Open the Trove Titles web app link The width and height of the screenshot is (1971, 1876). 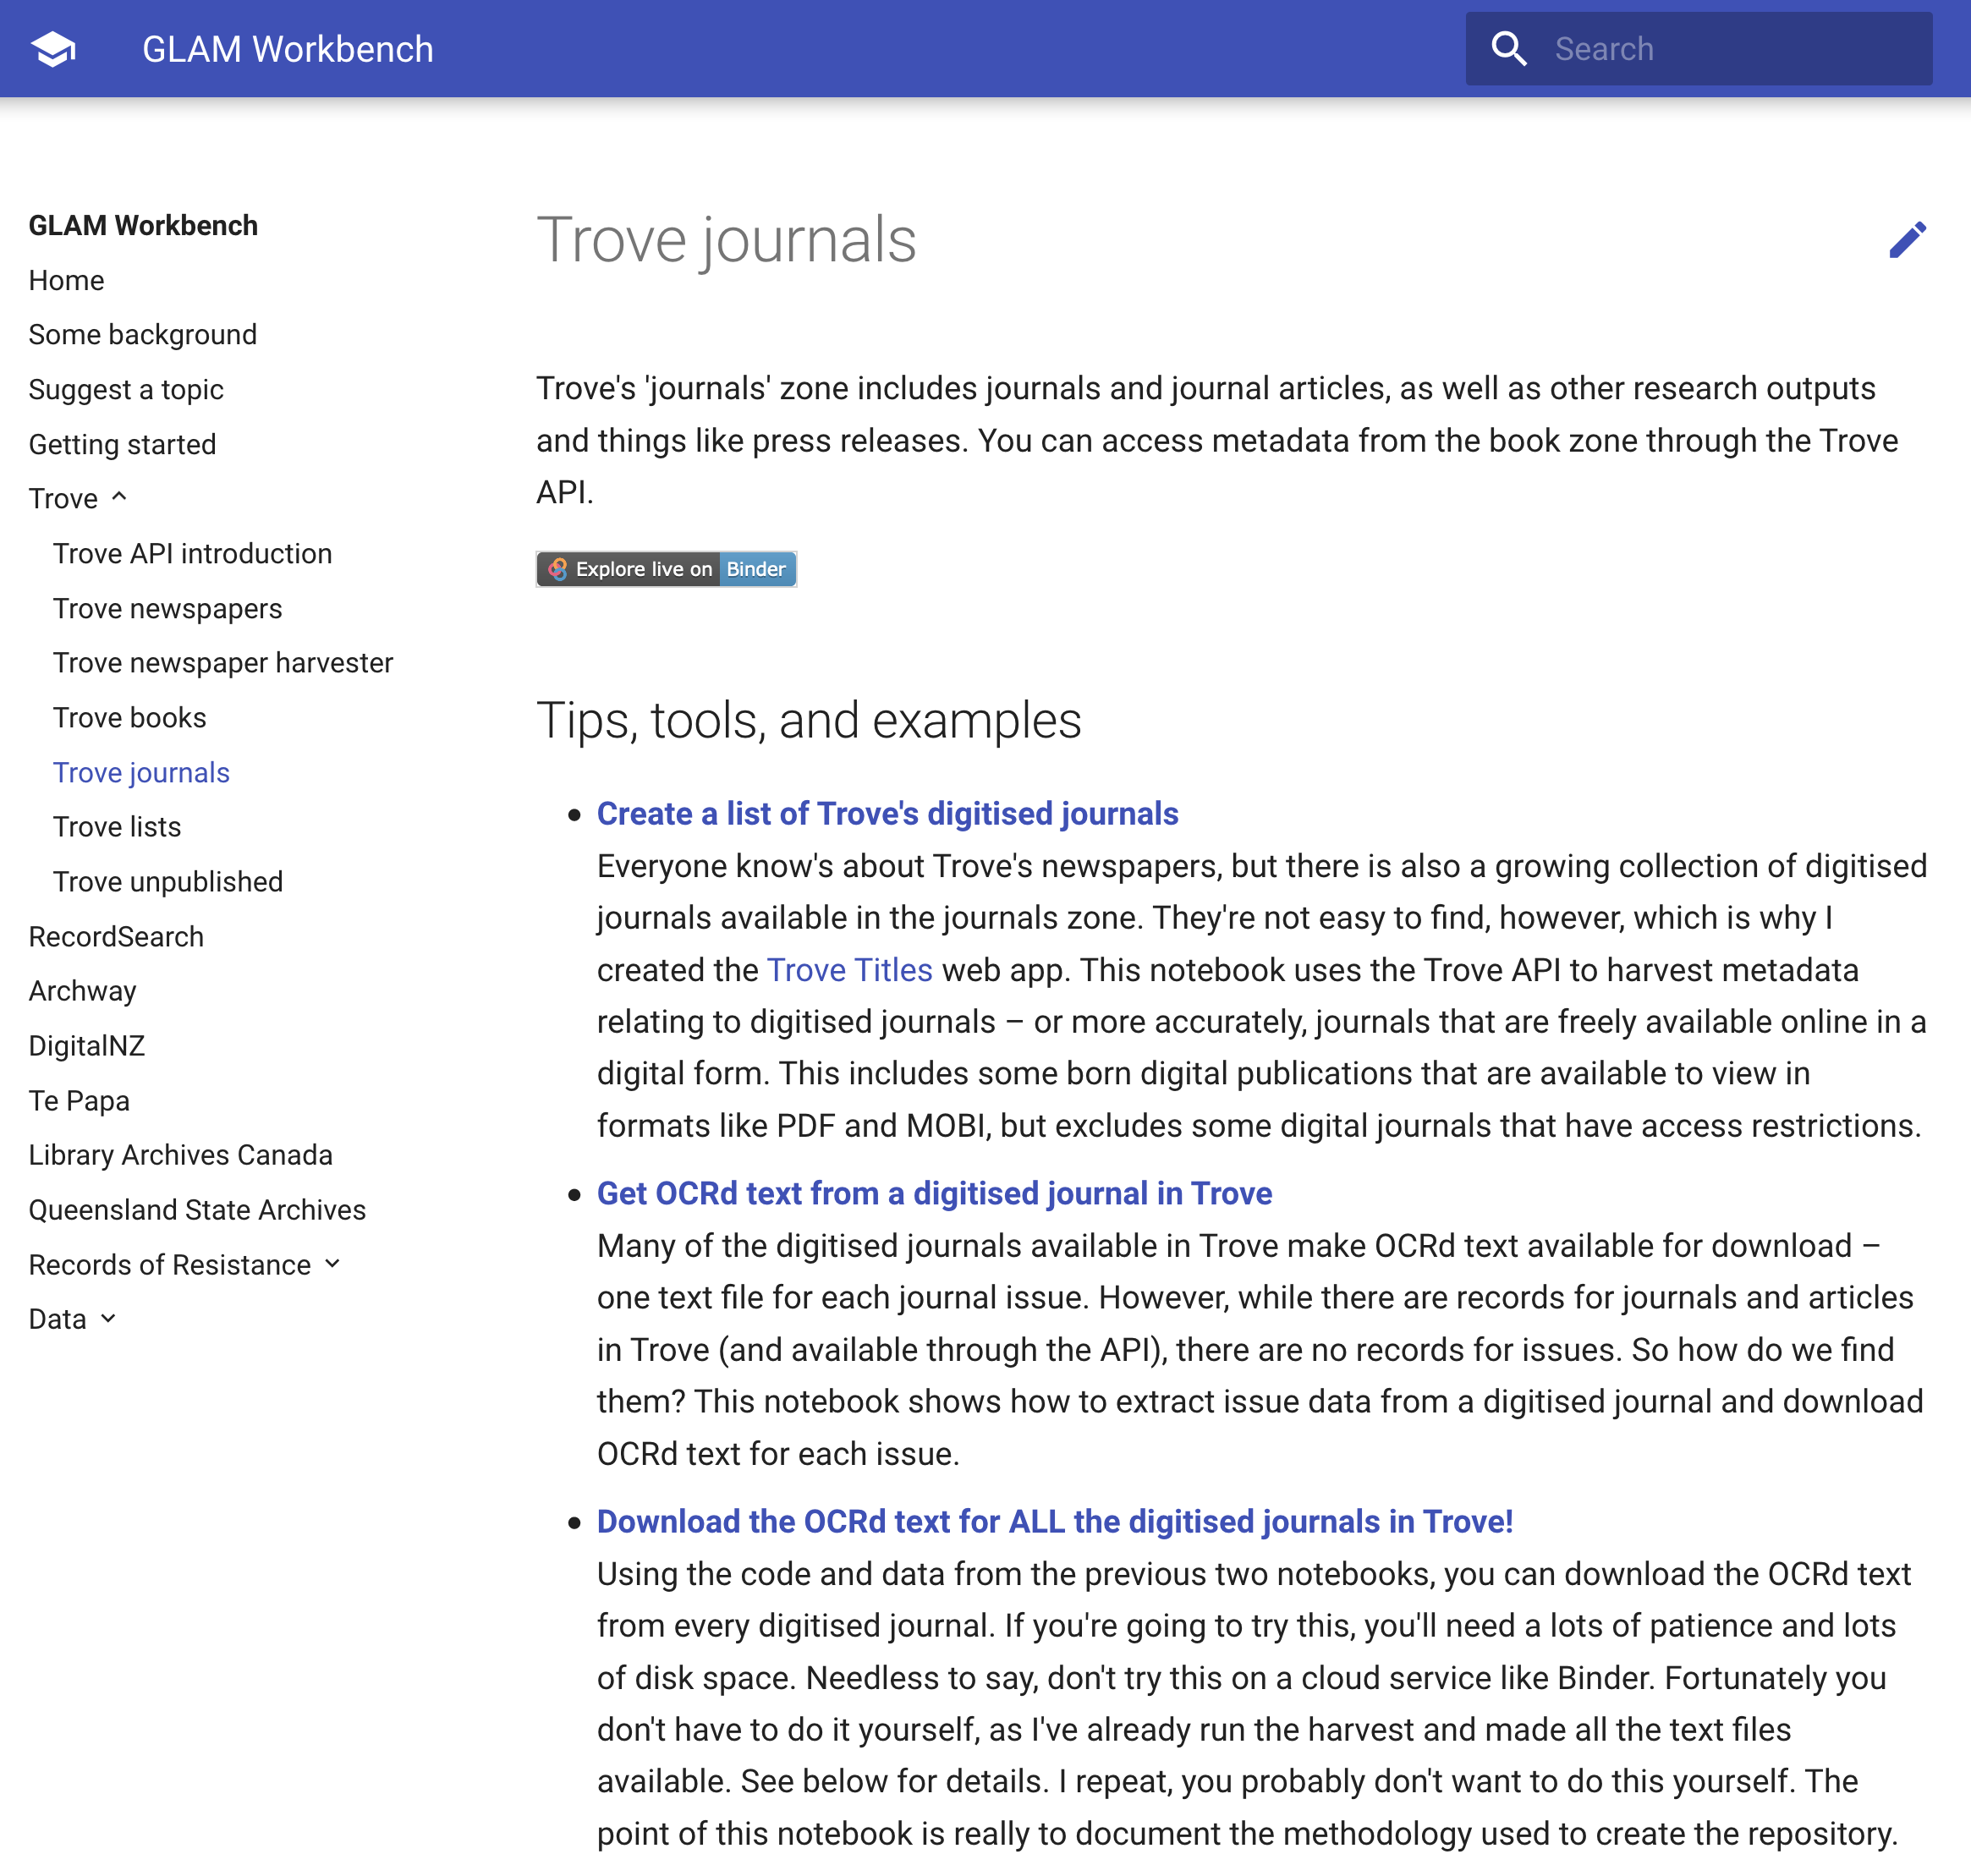coord(849,969)
